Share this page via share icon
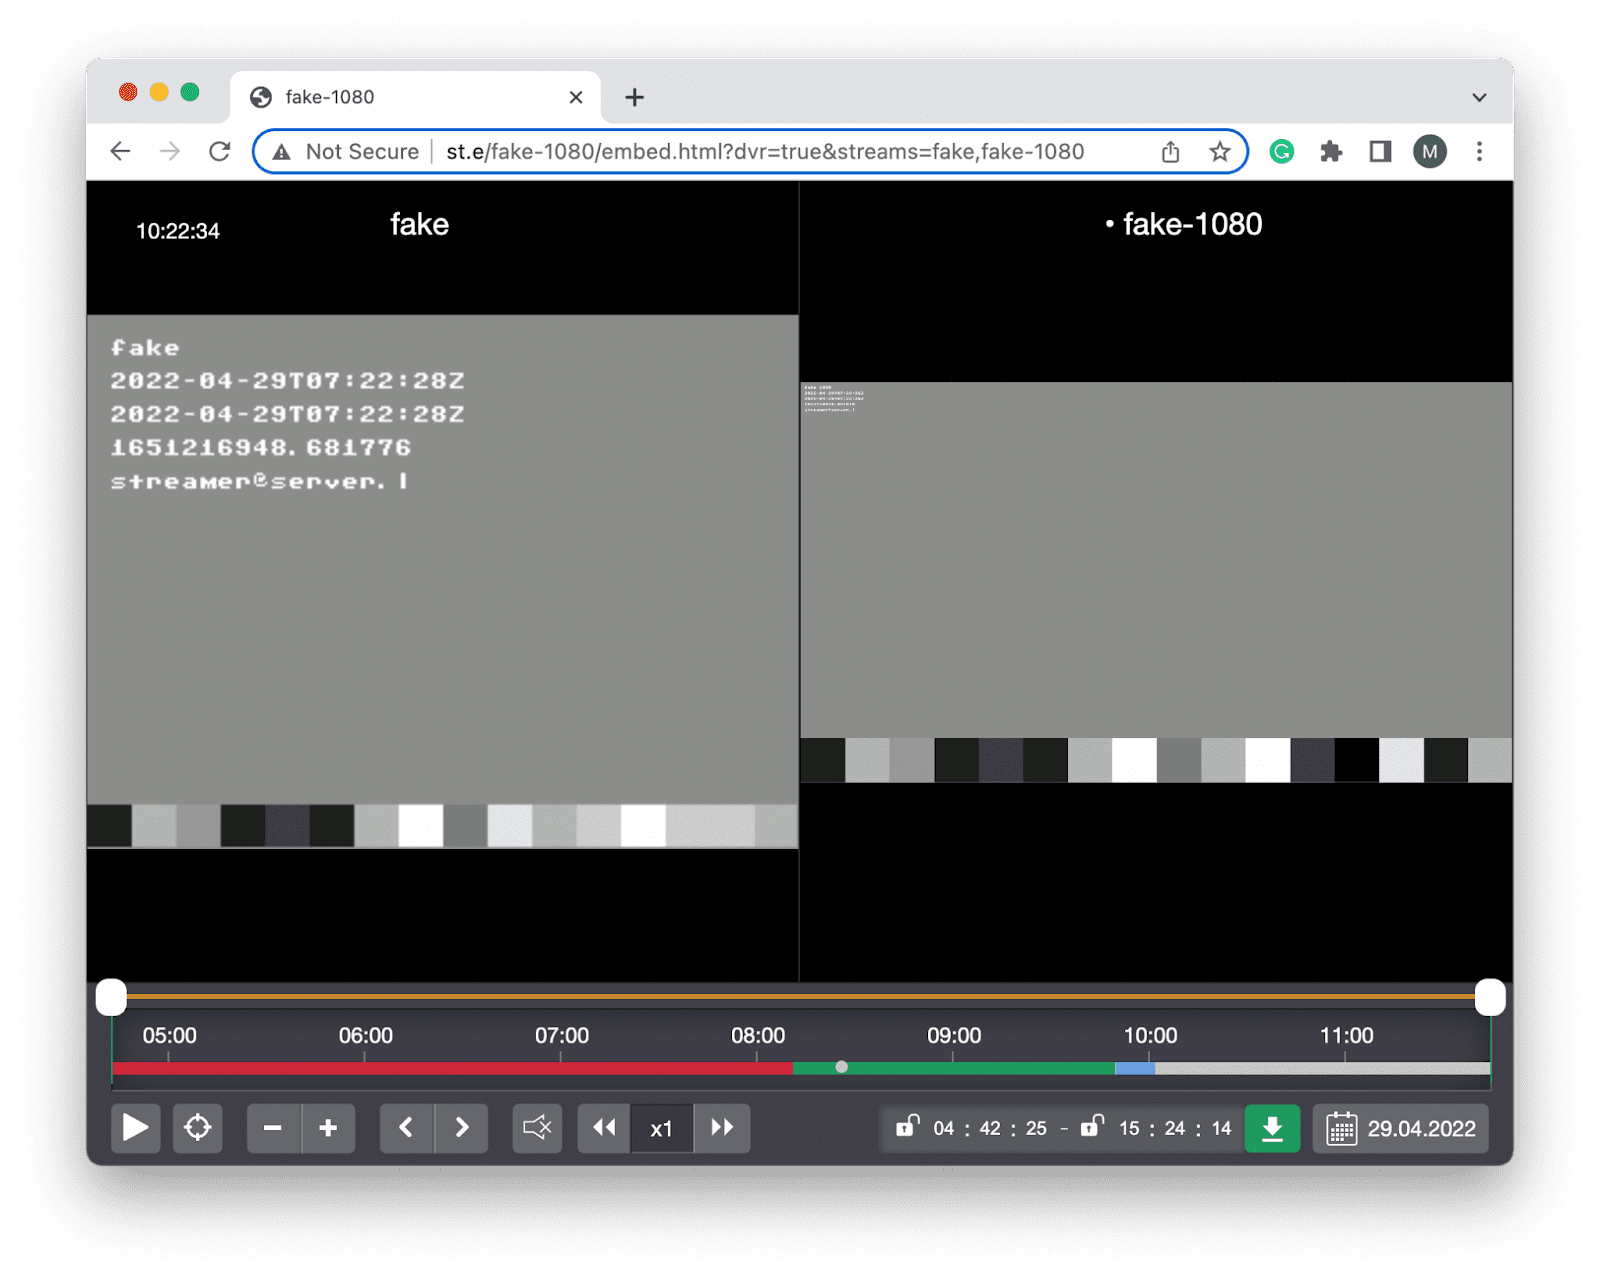Image resolution: width=1600 pixels, height=1280 pixels. [x=1171, y=151]
